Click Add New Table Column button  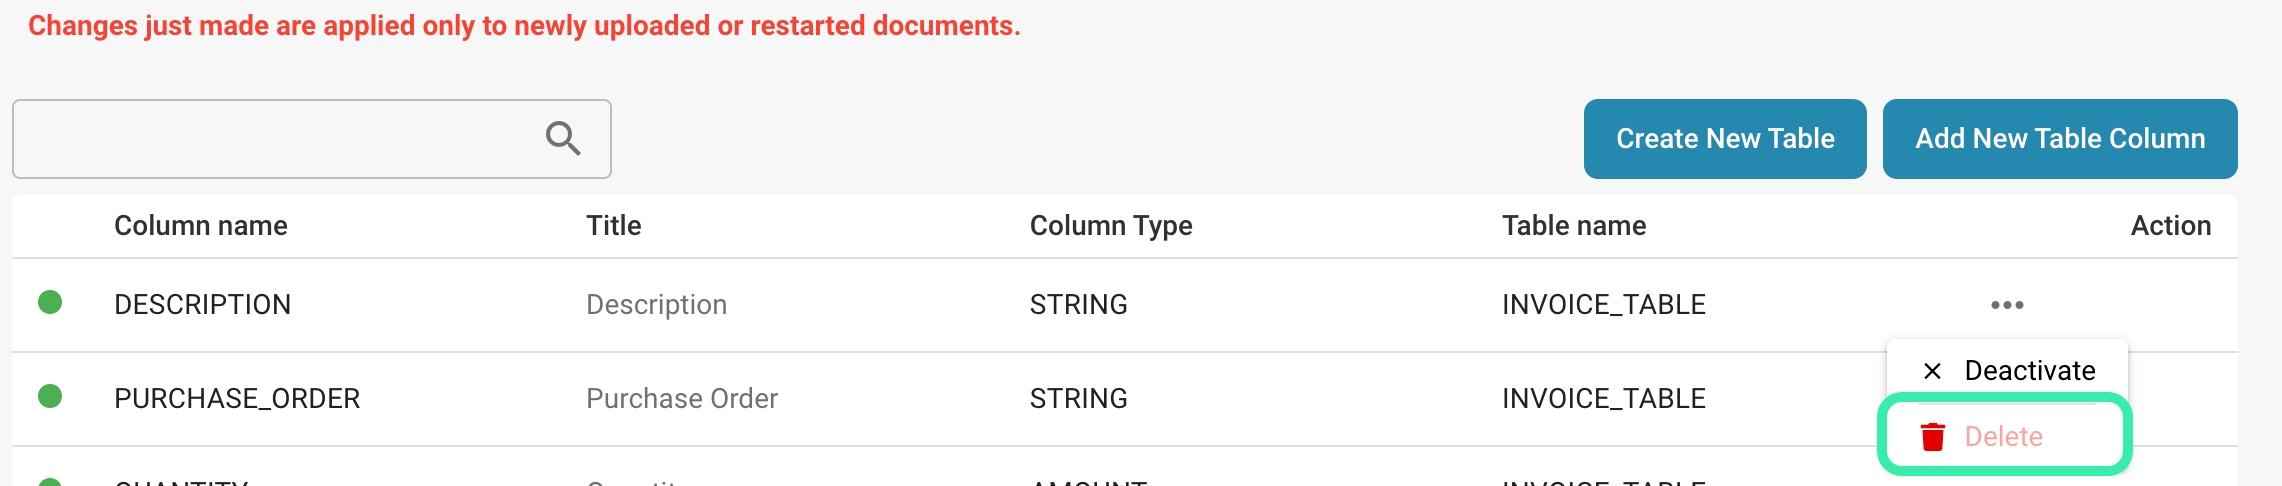pos(2059,139)
